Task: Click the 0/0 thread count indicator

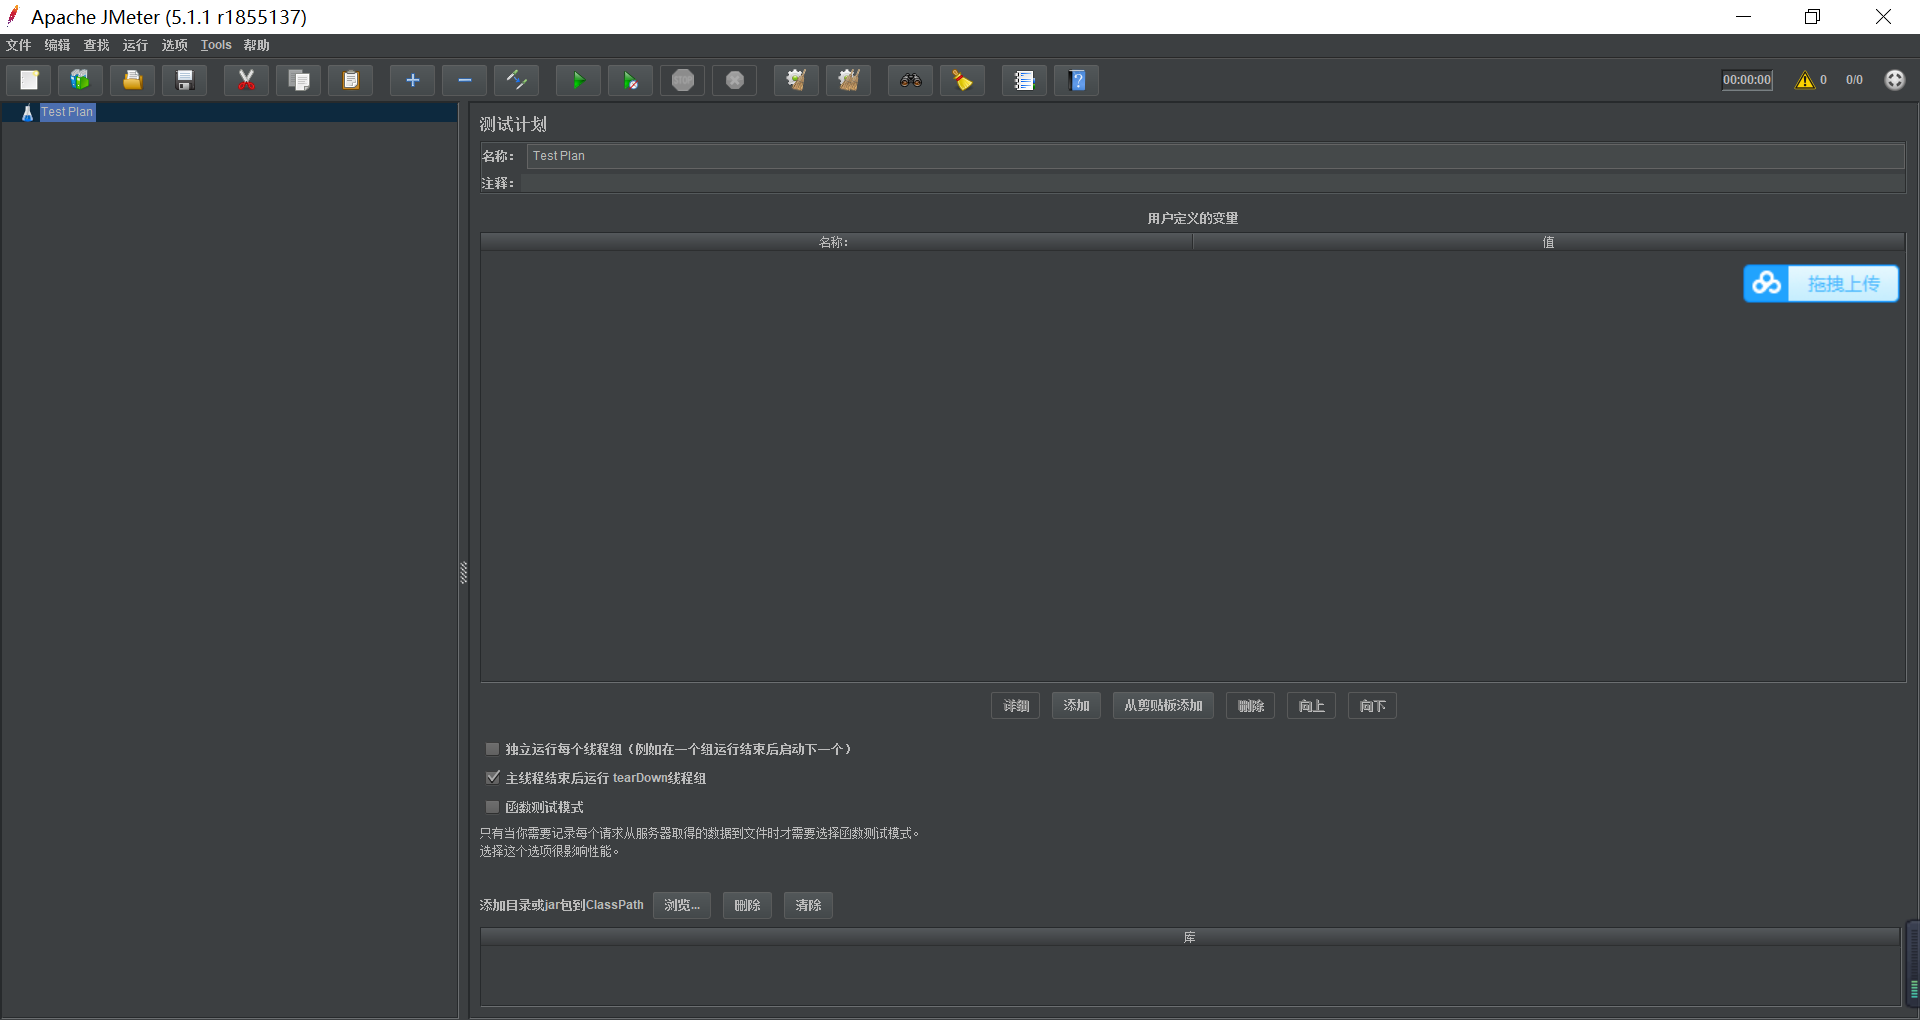Action: [x=1854, y=80]
